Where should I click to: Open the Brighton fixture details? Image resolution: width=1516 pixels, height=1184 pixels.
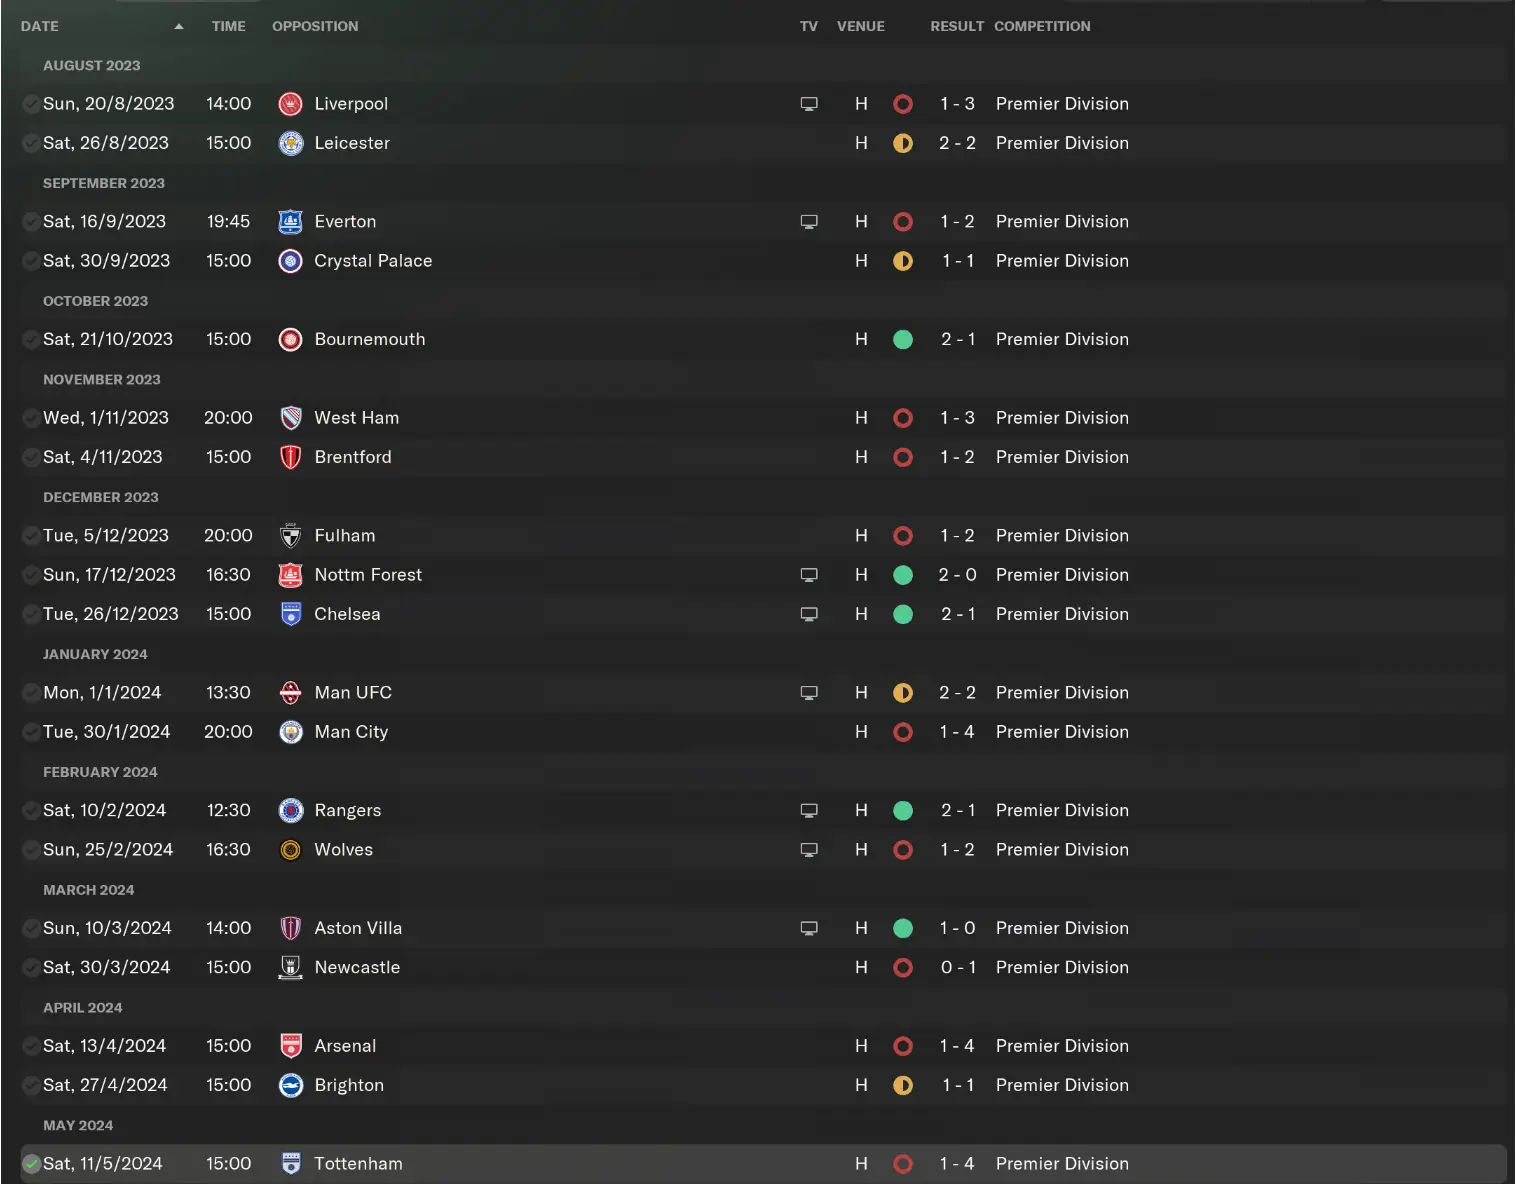[x=349, y=1084]
